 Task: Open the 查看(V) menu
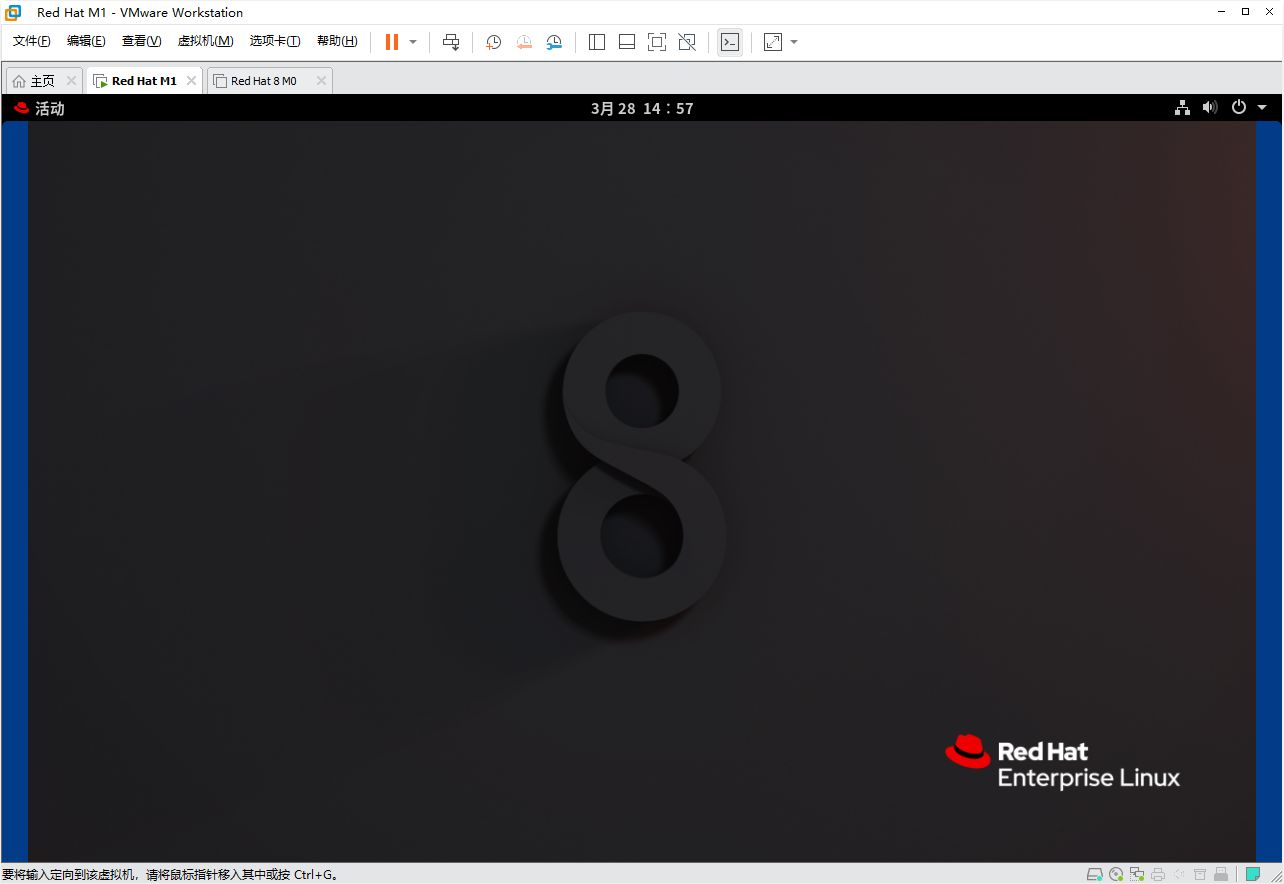click(141, 41)
